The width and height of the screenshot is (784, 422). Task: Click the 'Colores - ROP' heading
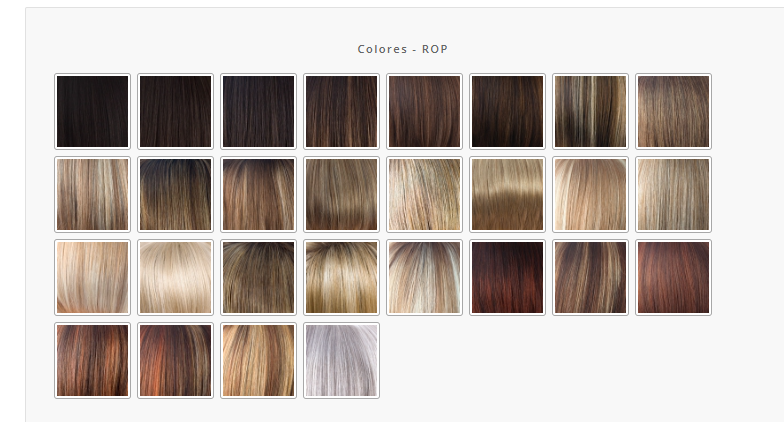coord(402,49)
